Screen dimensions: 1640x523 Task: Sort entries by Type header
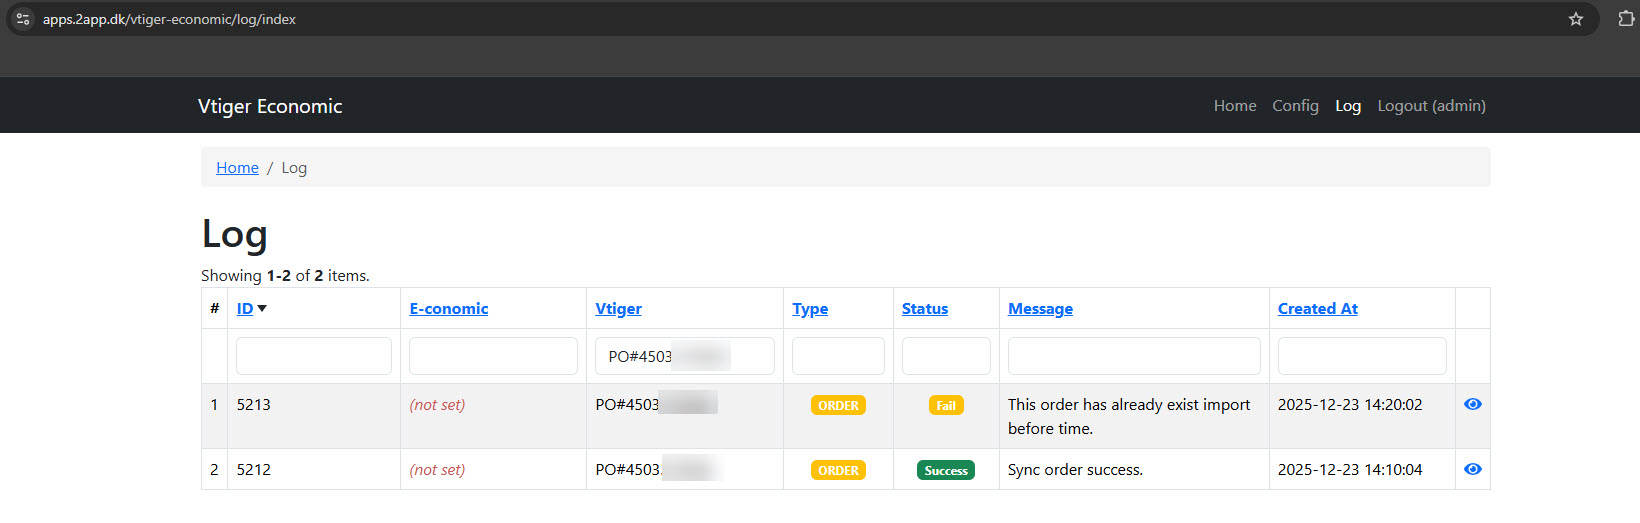click(810, 309)
